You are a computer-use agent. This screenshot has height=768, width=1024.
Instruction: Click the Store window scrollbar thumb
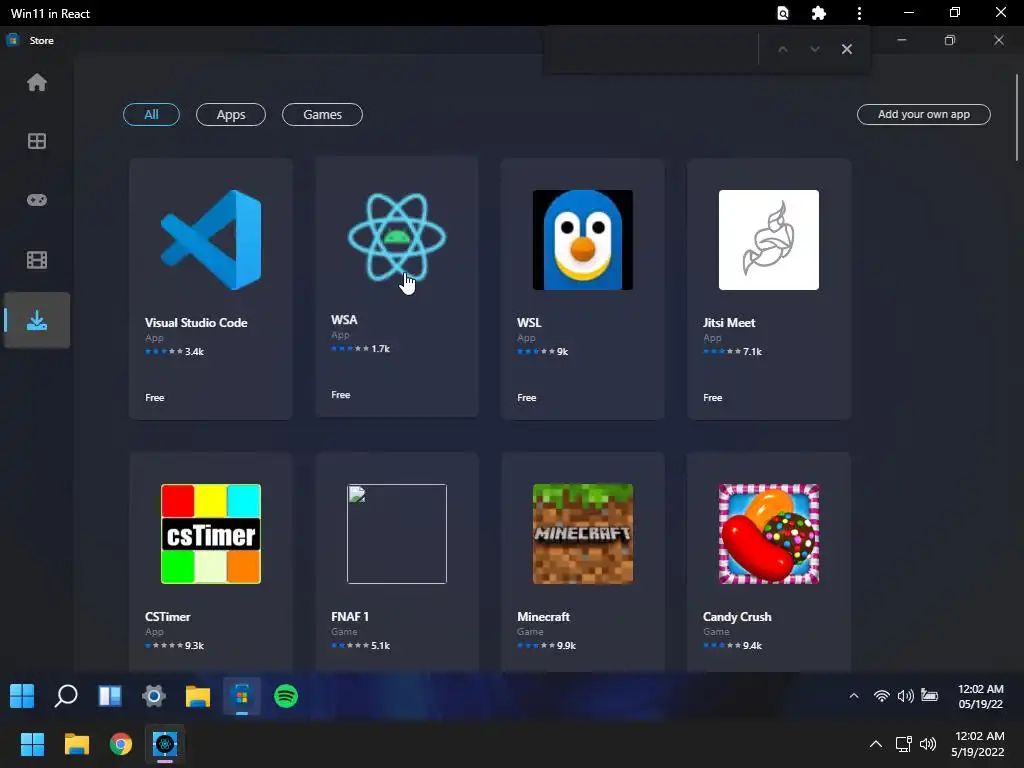(1017, 118)
